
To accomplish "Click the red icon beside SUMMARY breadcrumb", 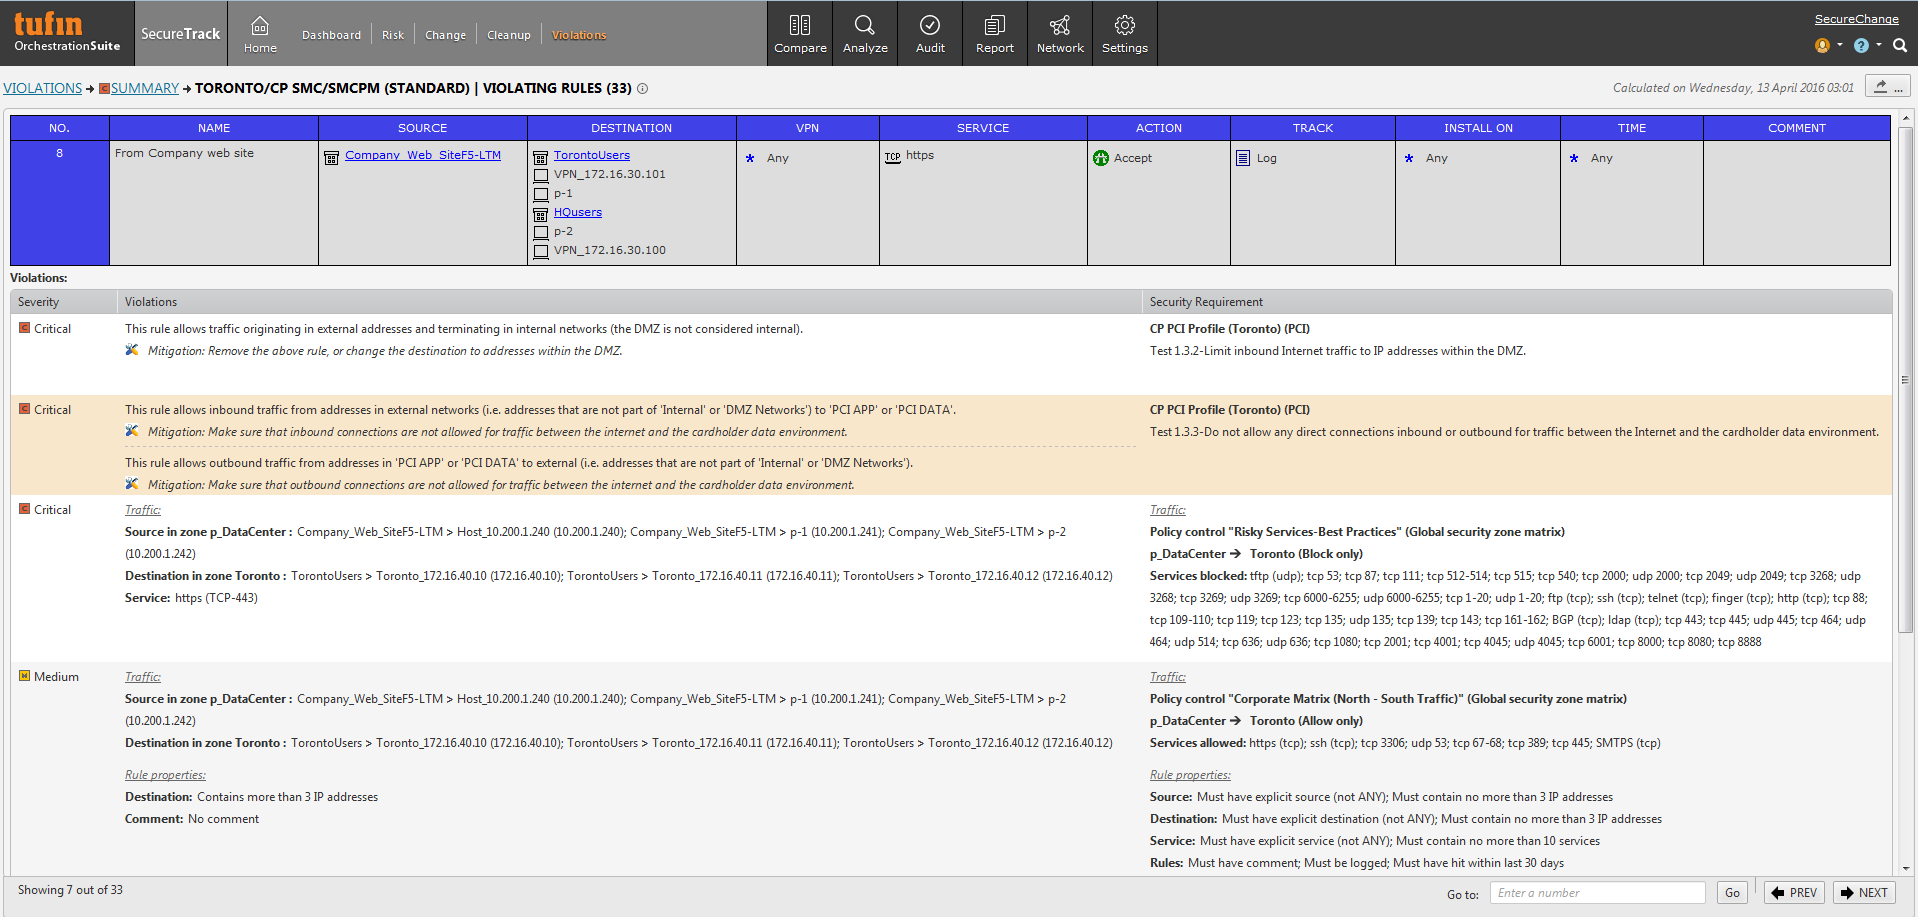I will pyautogui.click(x=104, y=89).
